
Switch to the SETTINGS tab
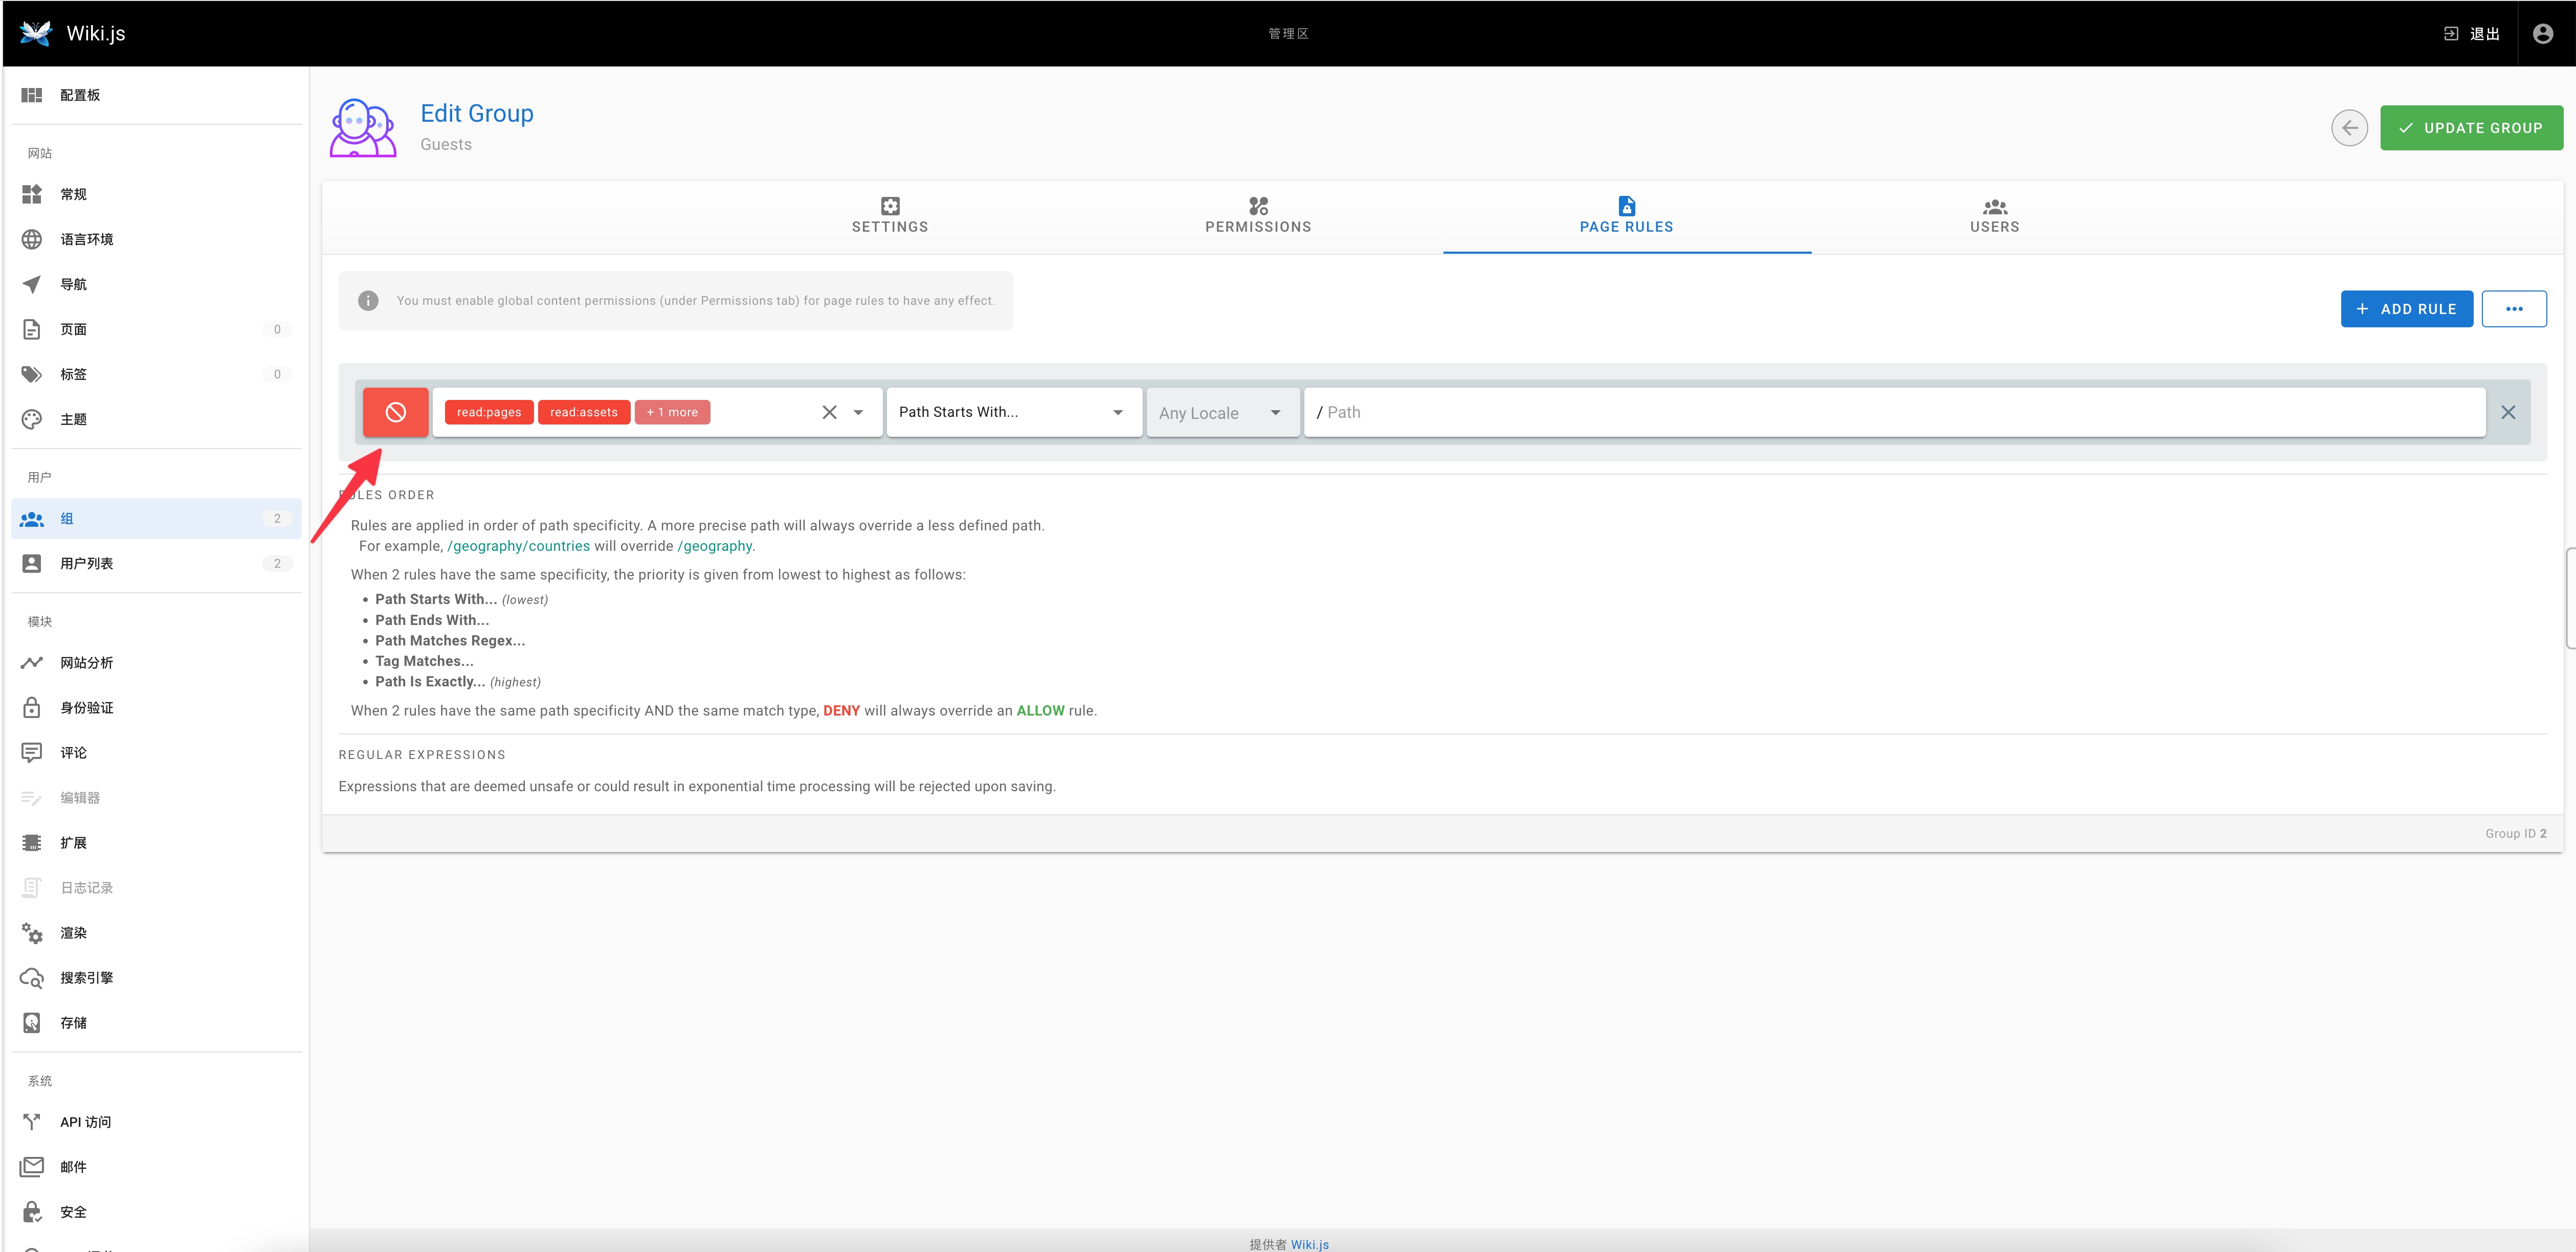(x=889, y=216)
